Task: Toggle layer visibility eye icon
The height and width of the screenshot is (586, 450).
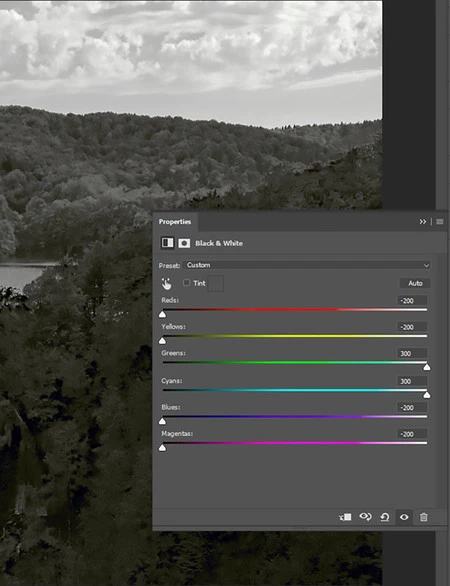Action: (x=404, y=517)
